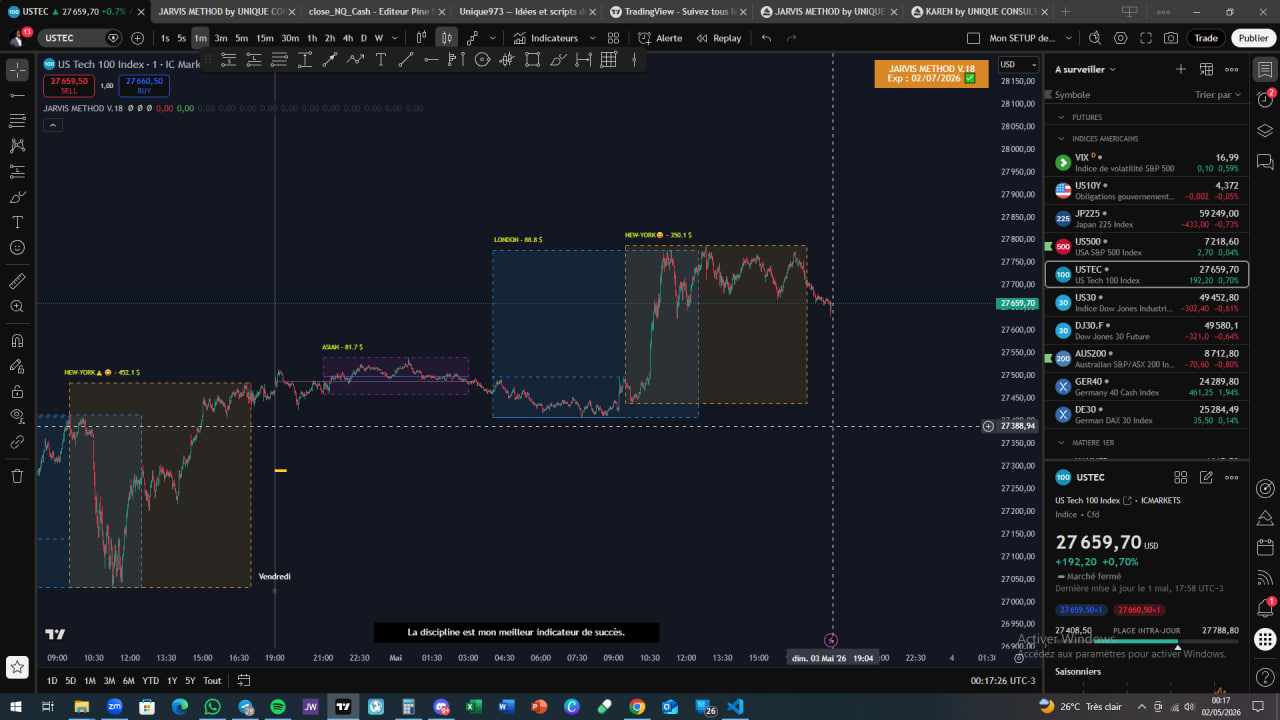Open WhatsApp from the Windows taskbar

212,707
